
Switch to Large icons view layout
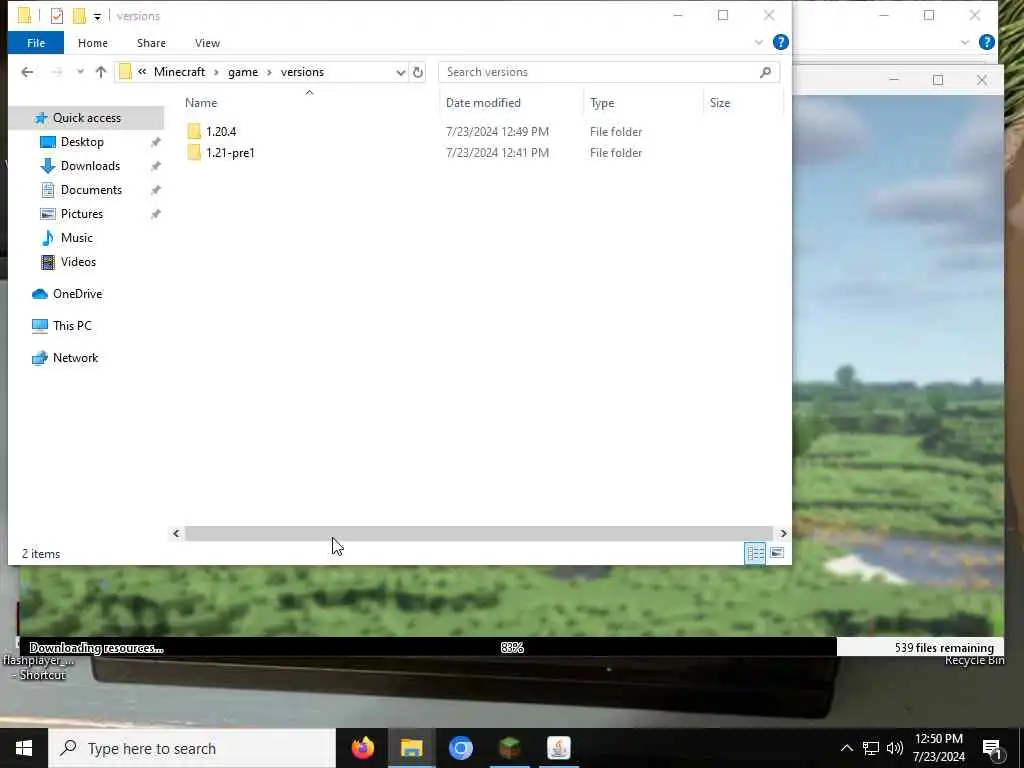(776, 553)
